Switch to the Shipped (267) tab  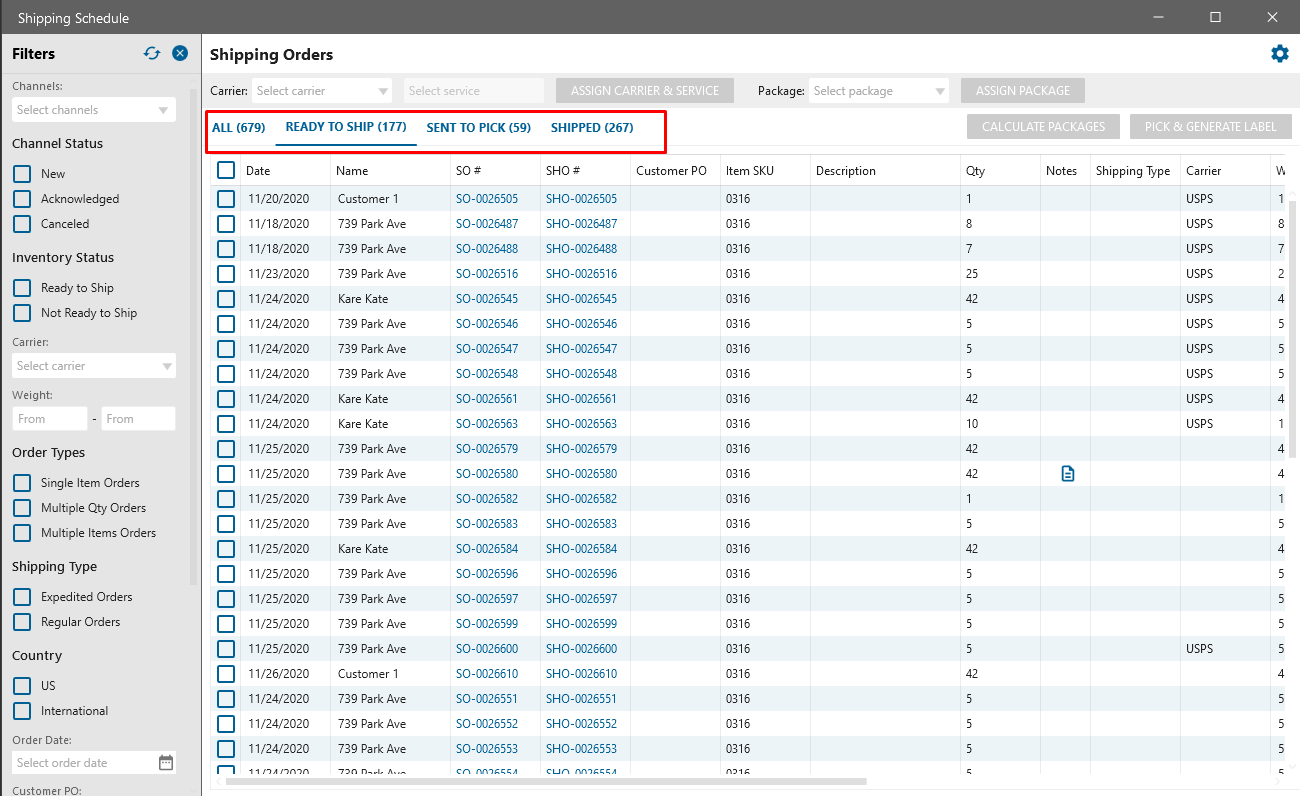[x=591, y=128]
